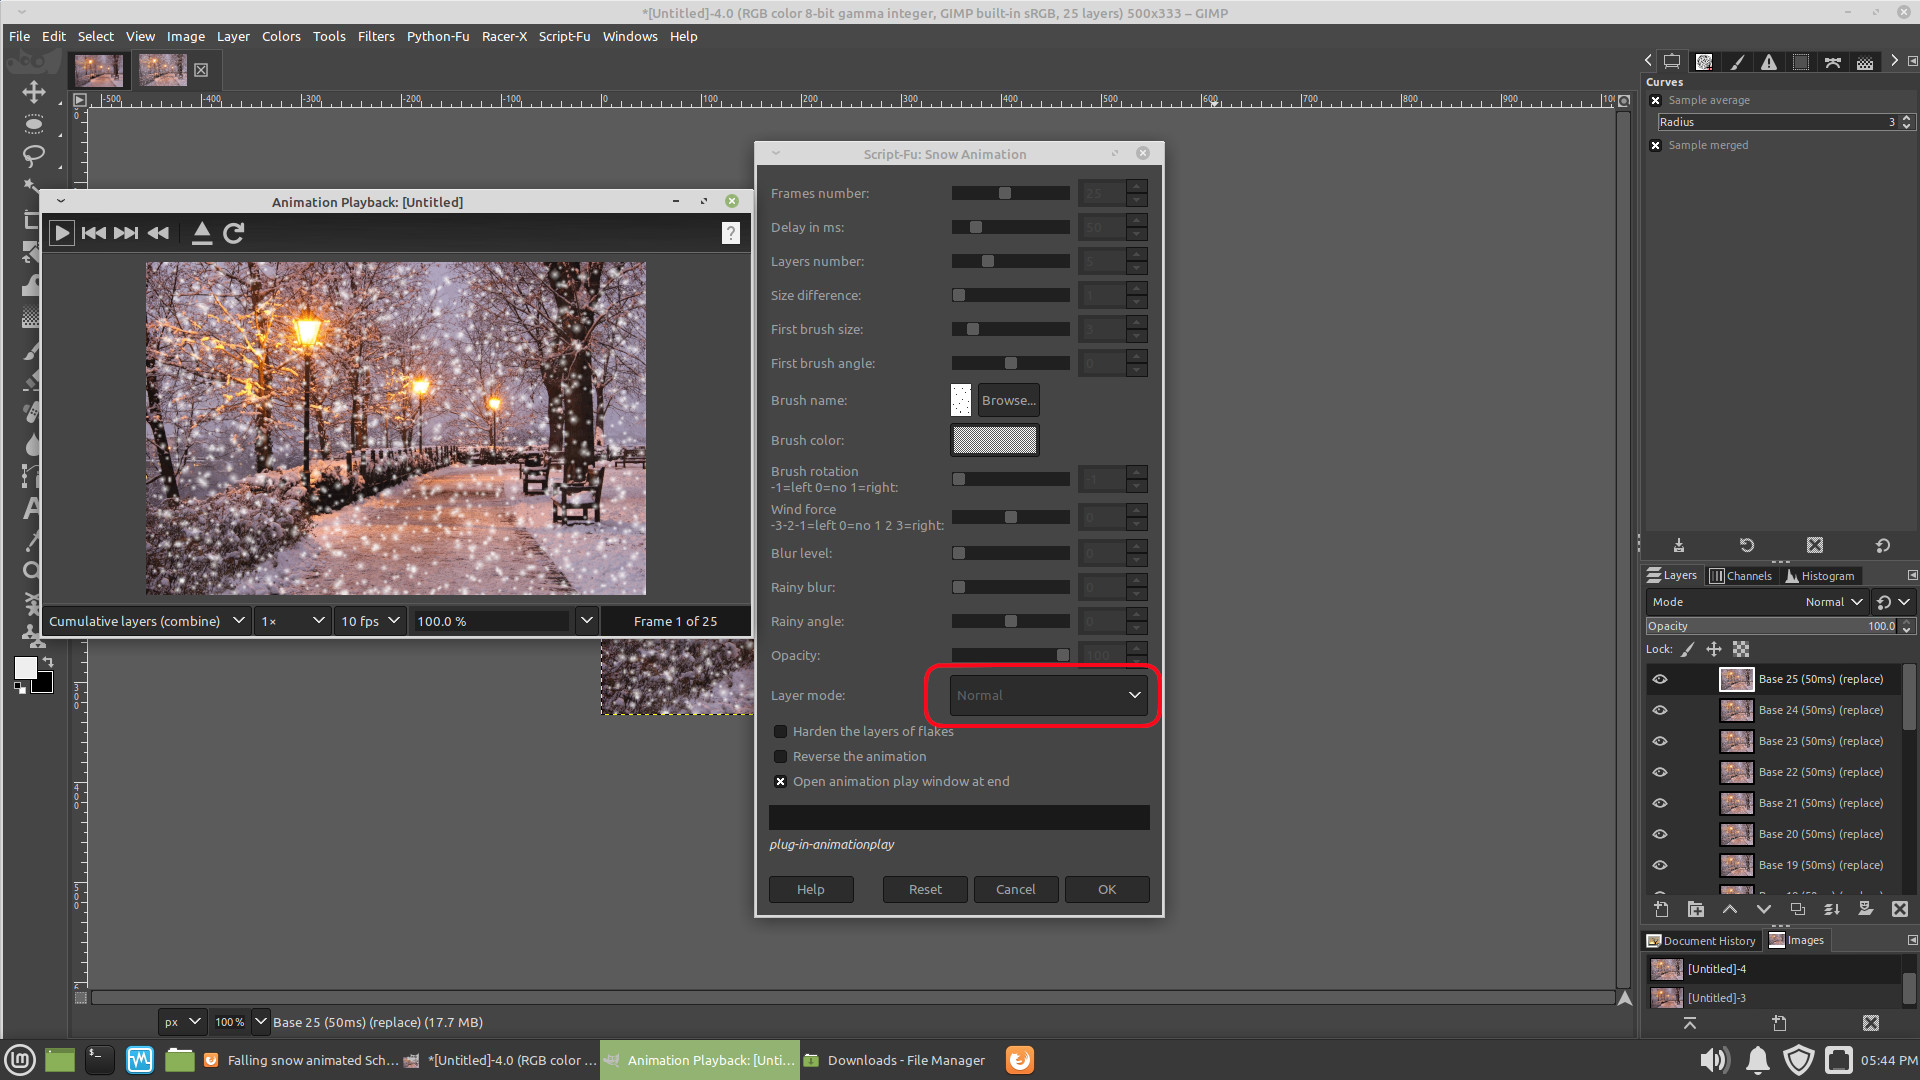Enable Harden the layers of flakes
Image resolution: width=1920 pixels, height=1080 pixels.
tap(781, 732)
